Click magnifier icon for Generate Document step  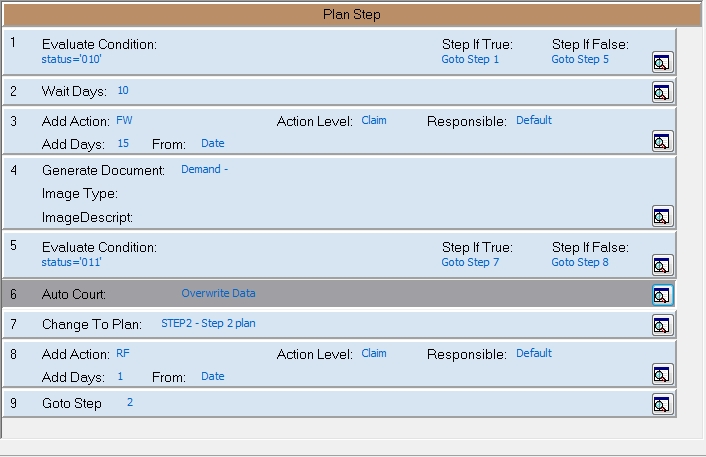point(661,216)
